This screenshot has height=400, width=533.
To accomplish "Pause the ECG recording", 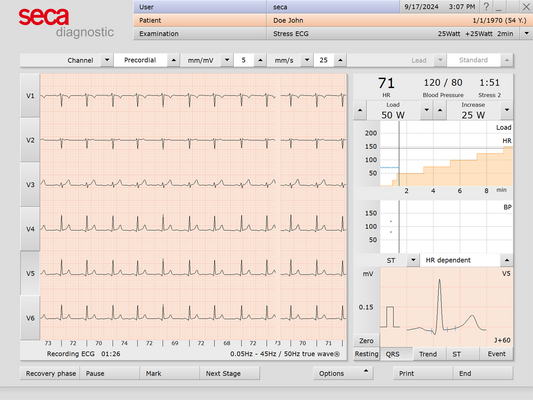I will coord(110,373).
